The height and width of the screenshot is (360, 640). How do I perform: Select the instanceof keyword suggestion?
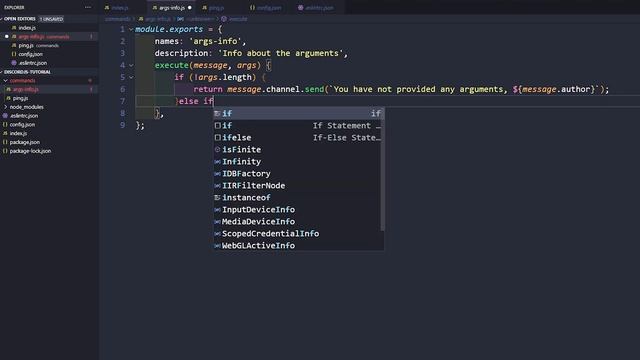(x=298, y=198)
